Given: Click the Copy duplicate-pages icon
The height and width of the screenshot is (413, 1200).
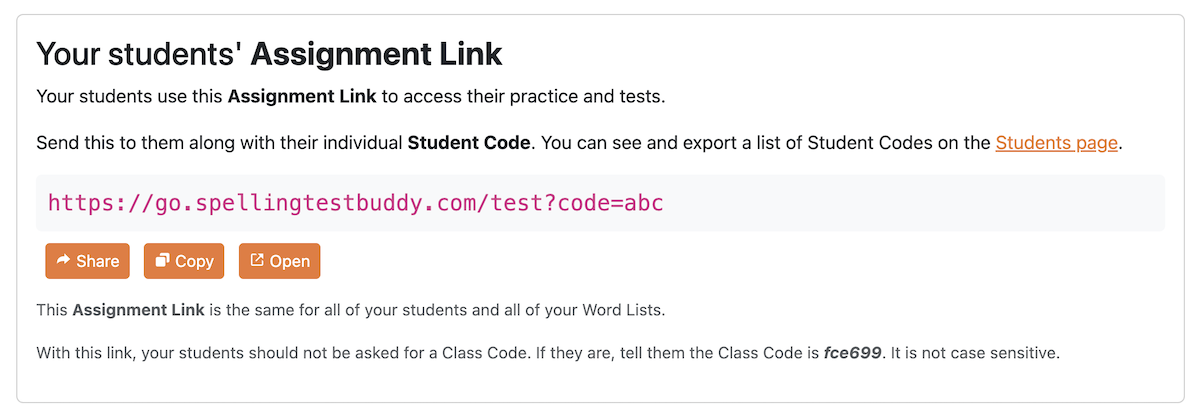Looking at the screenshot, I should pyautogui.click(x=161, y=261).
